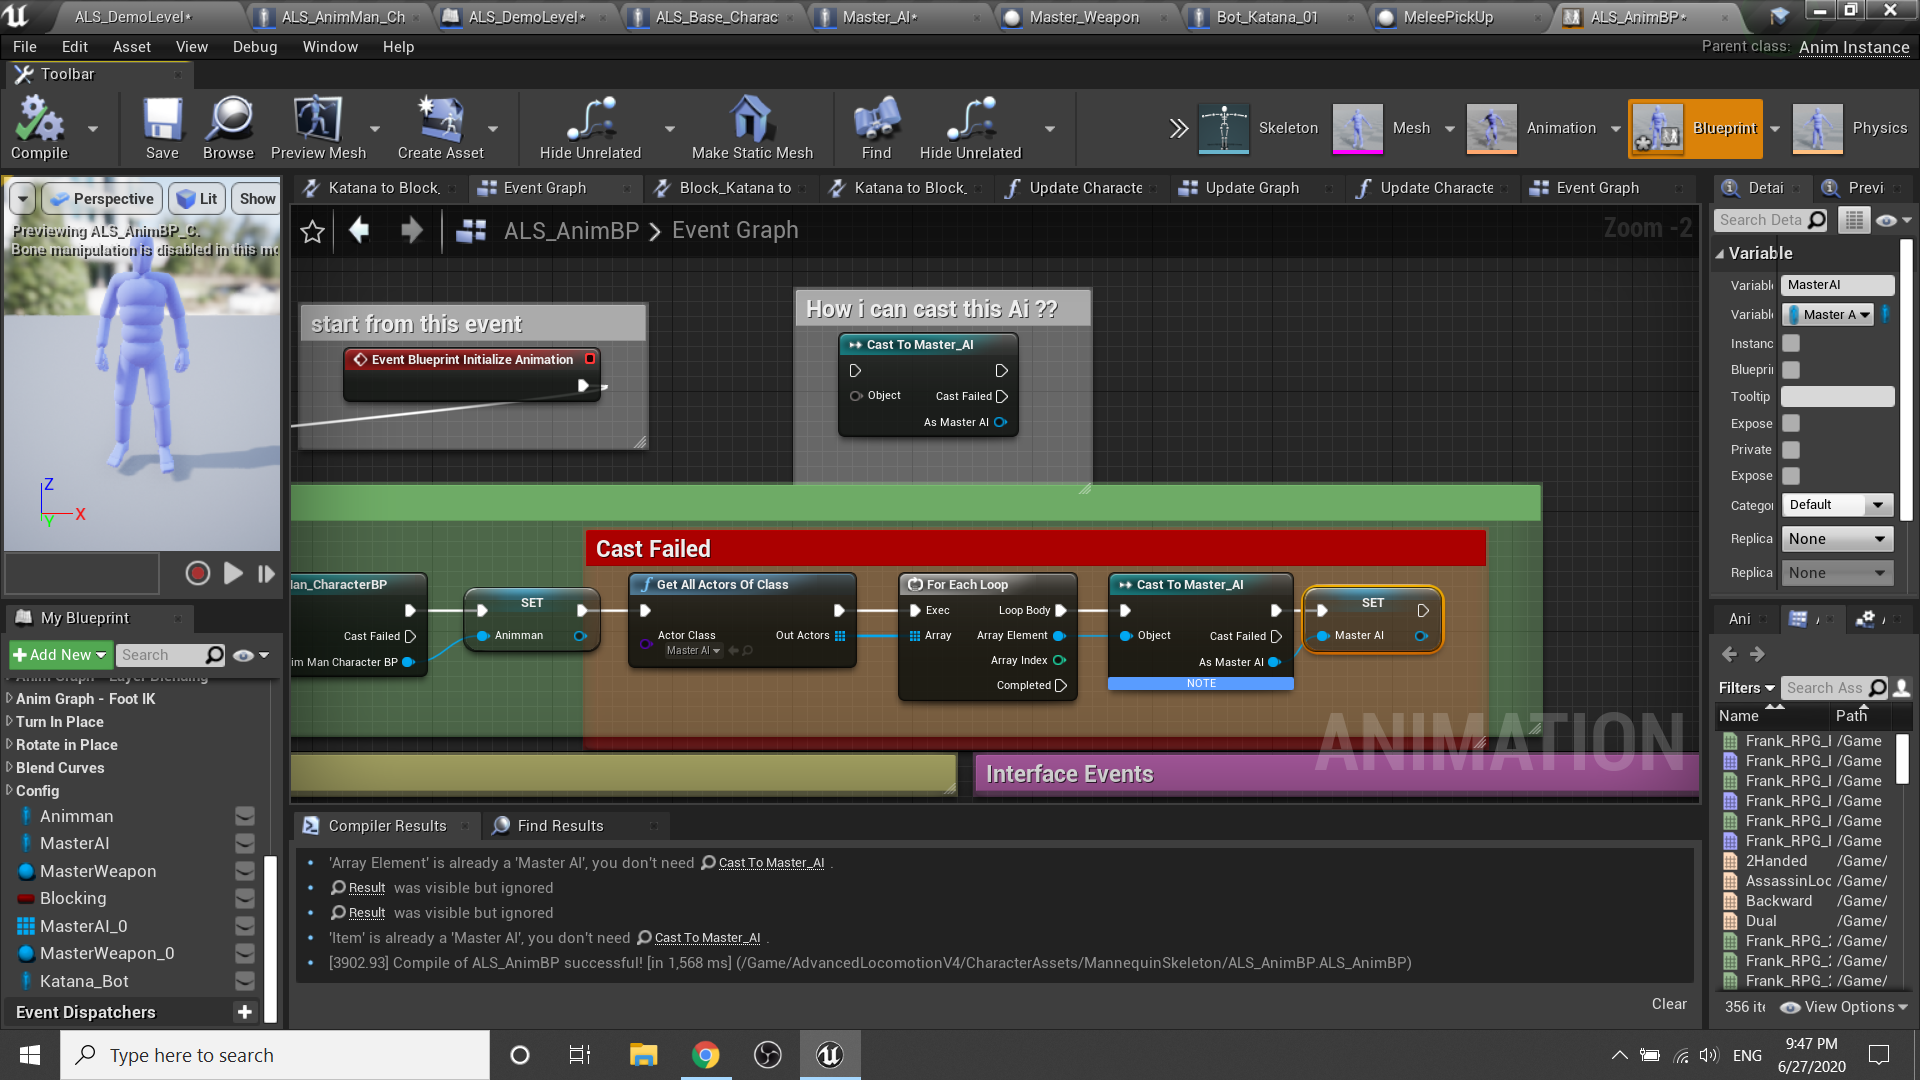
Task: Open Details panel eye view options
Action: click(1892, 220)
